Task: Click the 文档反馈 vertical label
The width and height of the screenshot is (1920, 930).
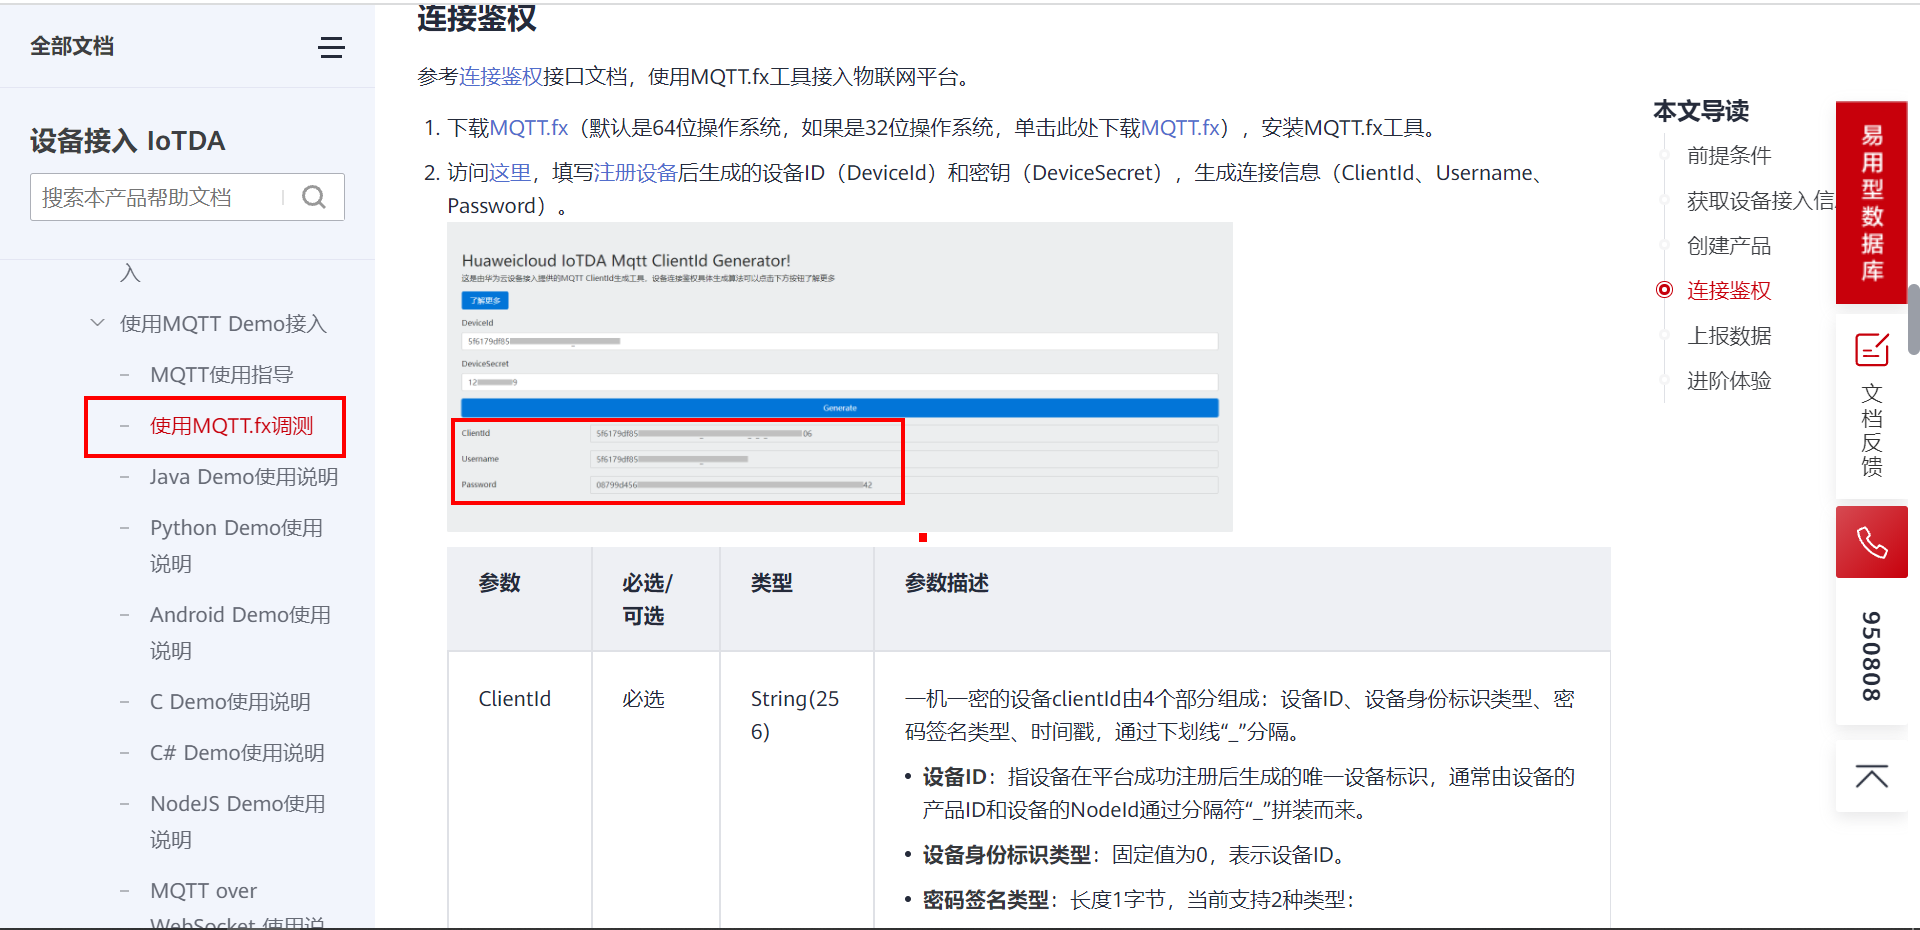Action: (x=1872, y=430)
